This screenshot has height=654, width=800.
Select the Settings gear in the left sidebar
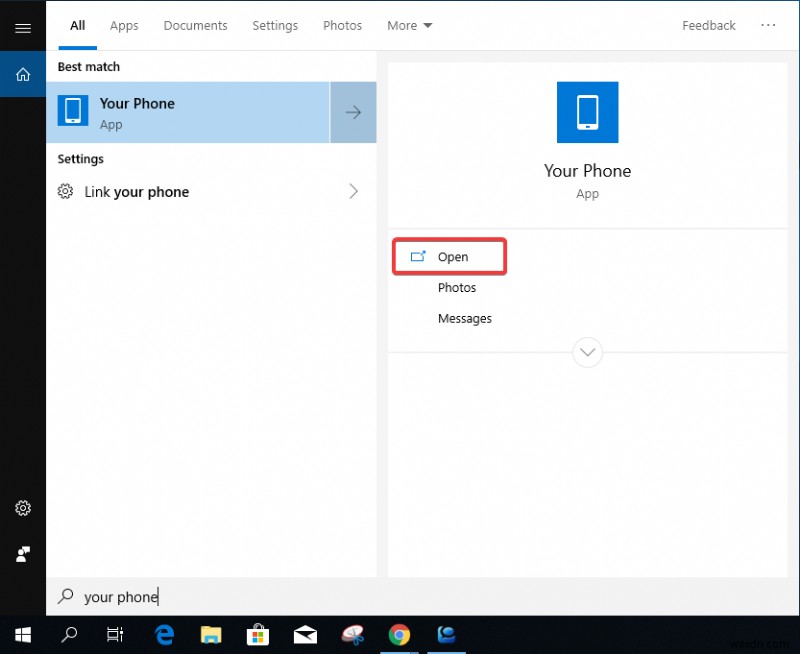pos(22,508)
